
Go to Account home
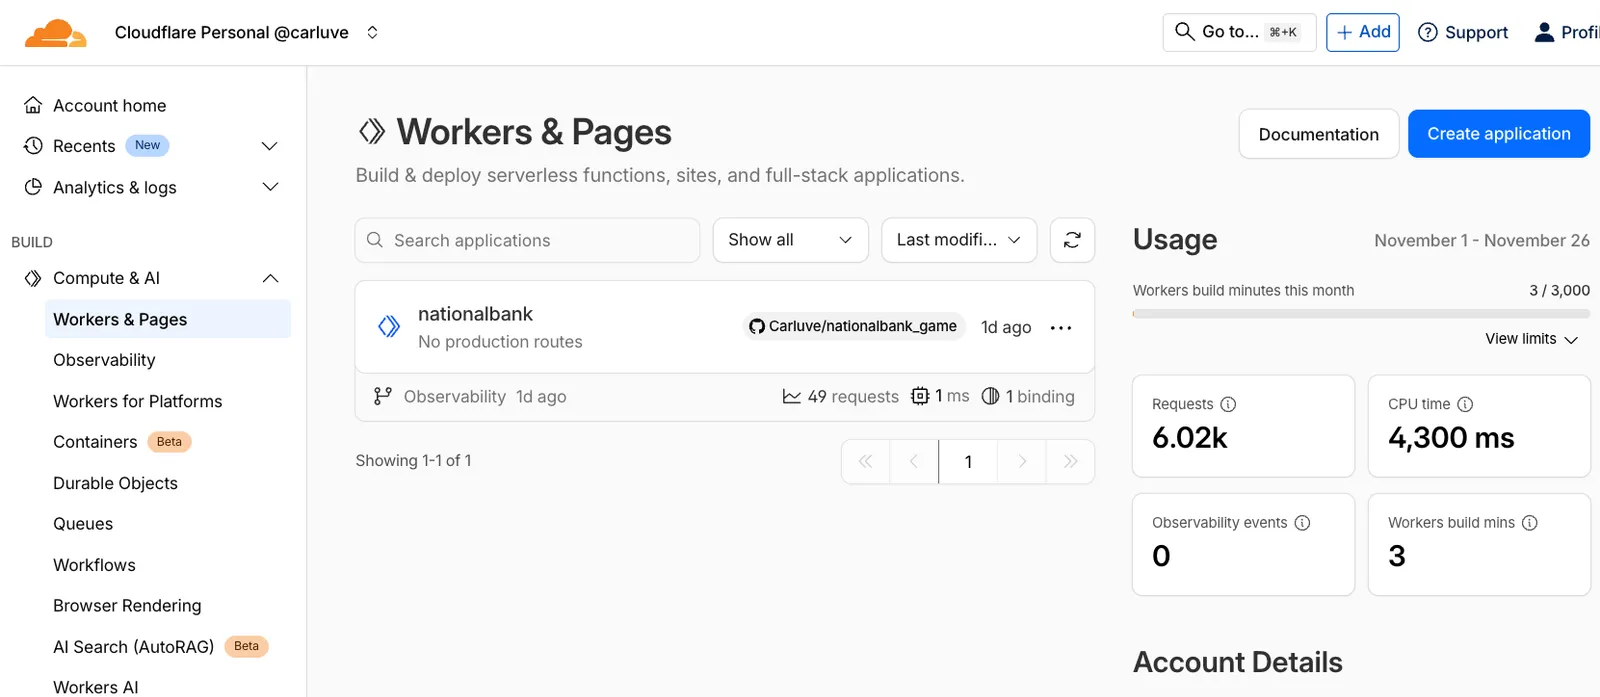point(109,105)
